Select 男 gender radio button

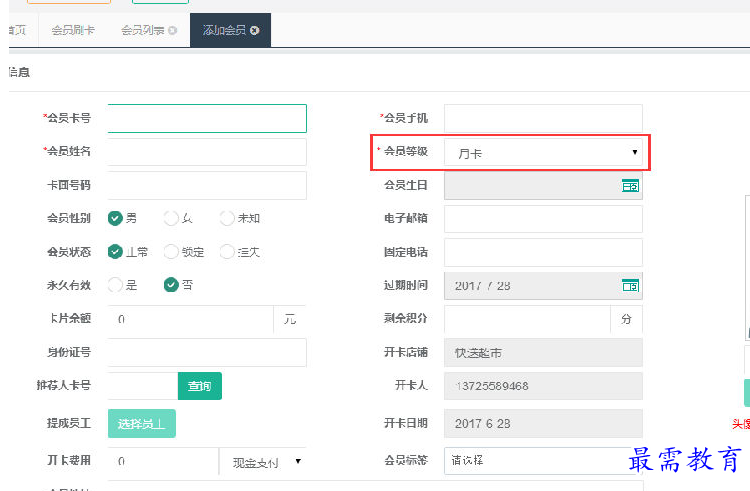pos(115,218)
